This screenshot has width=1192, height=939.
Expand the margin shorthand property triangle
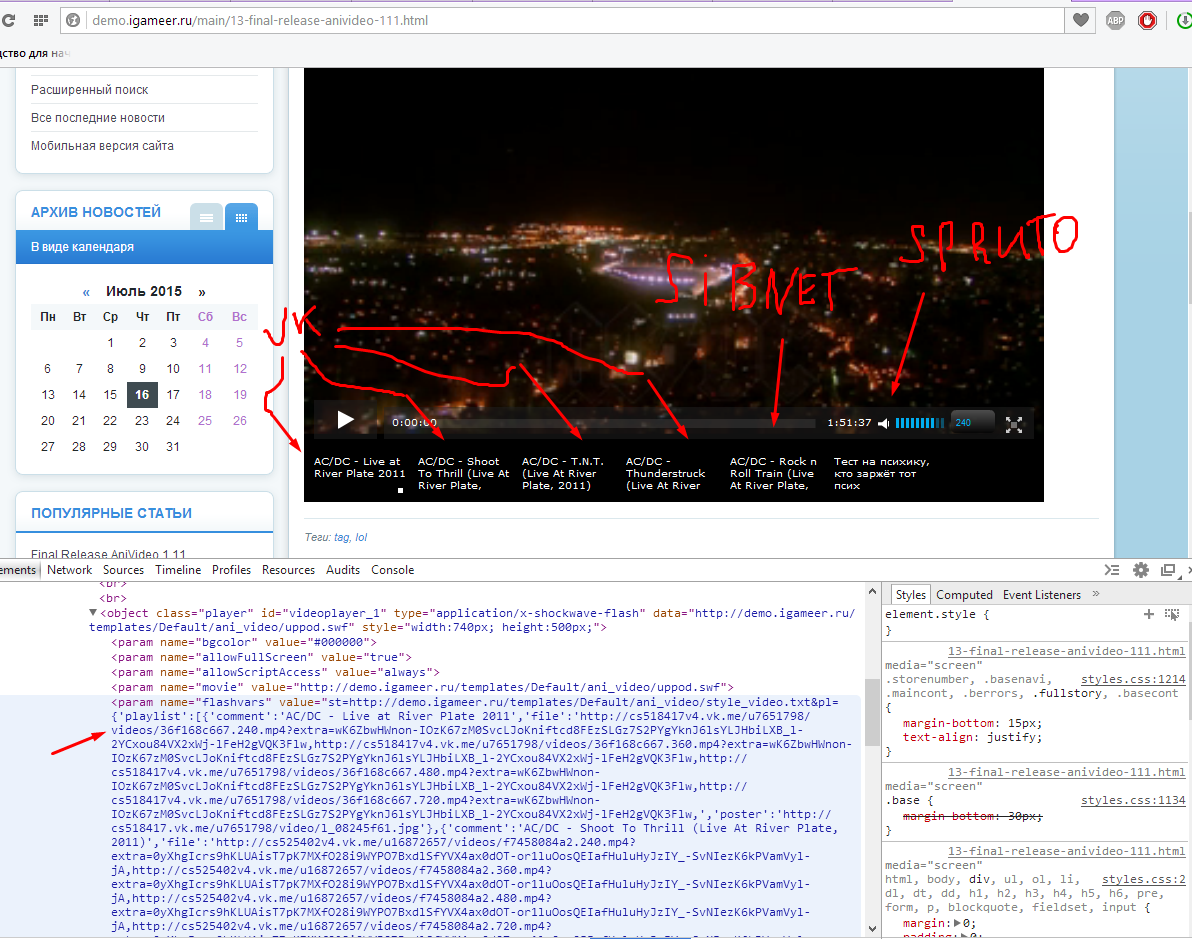(957, 923)
